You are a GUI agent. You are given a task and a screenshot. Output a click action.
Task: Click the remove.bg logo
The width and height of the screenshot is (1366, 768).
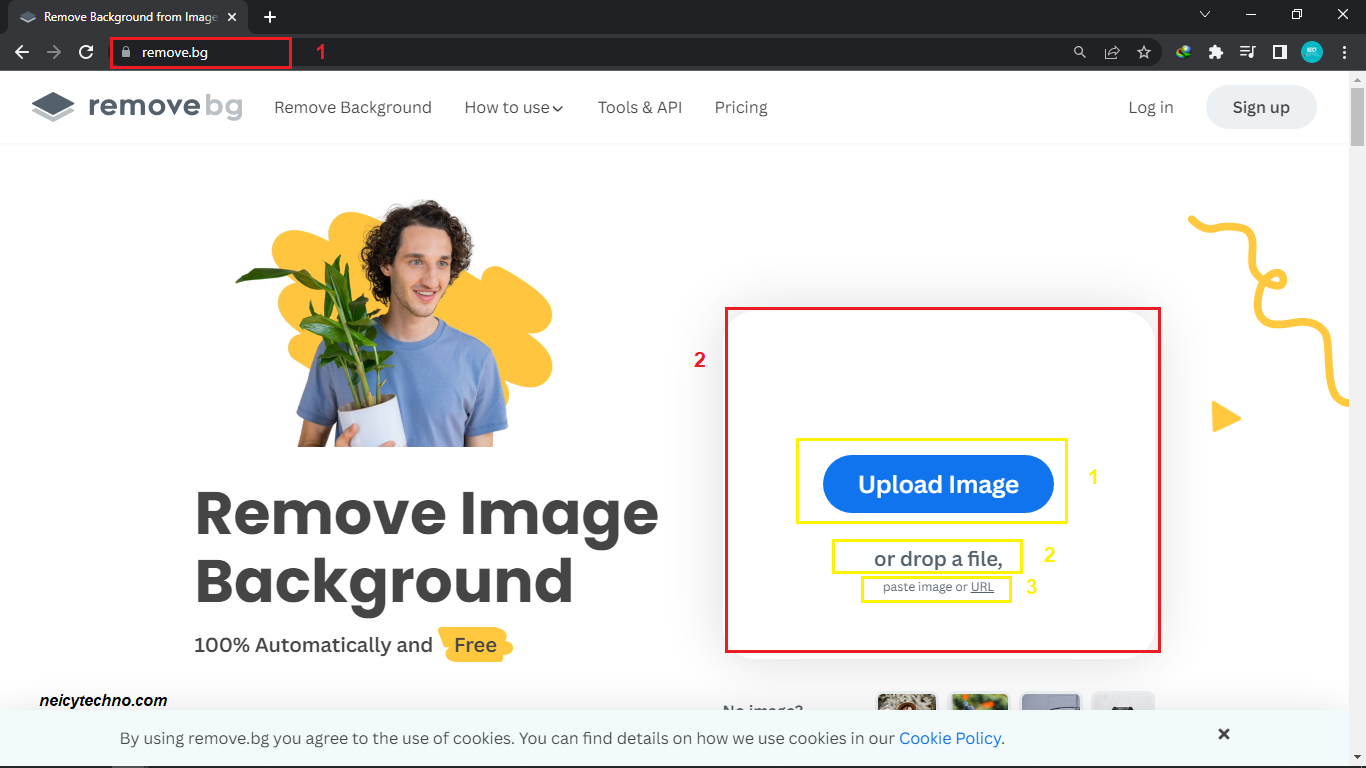click(x=137, y=107)
